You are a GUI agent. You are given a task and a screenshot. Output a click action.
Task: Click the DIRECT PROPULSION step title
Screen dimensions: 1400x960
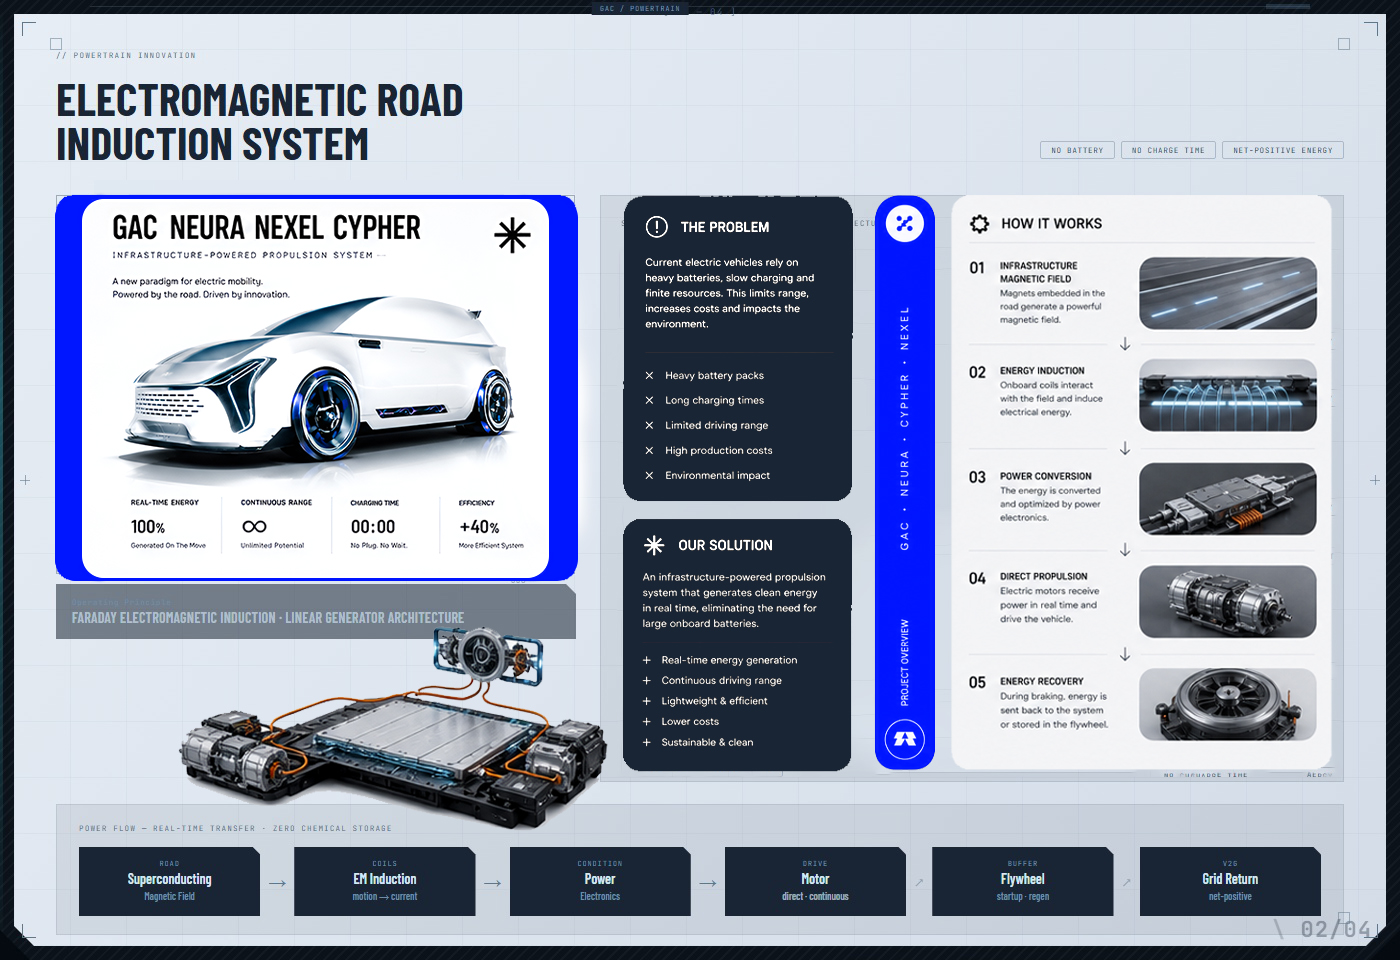pyautogui.click(x=1044, y=577)
